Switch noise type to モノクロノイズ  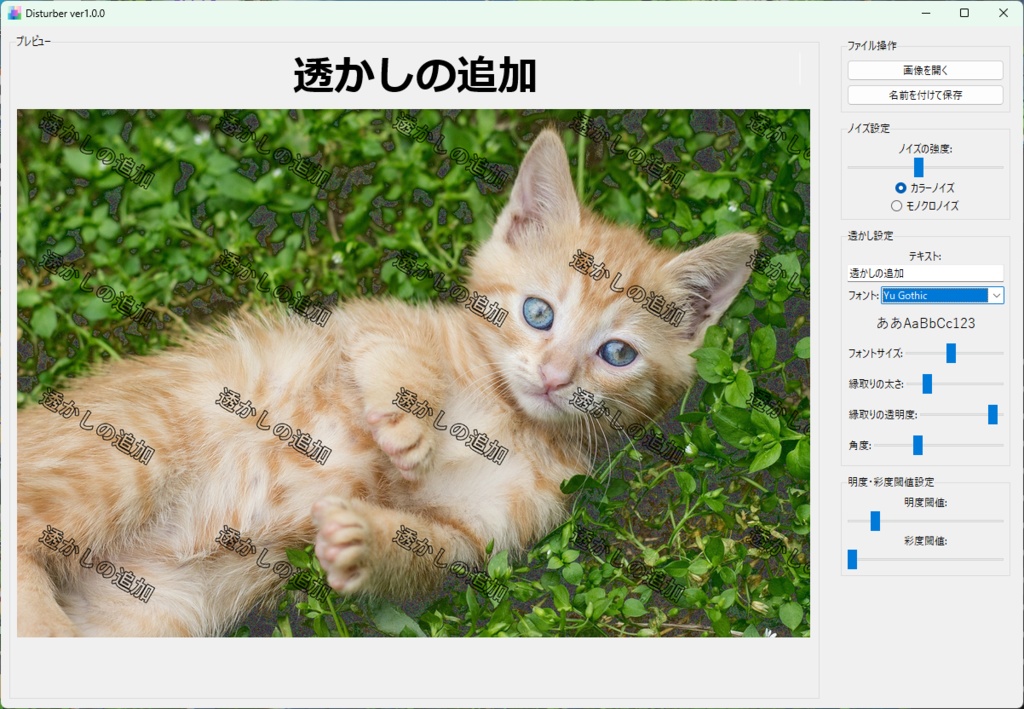tap(898, 205)
